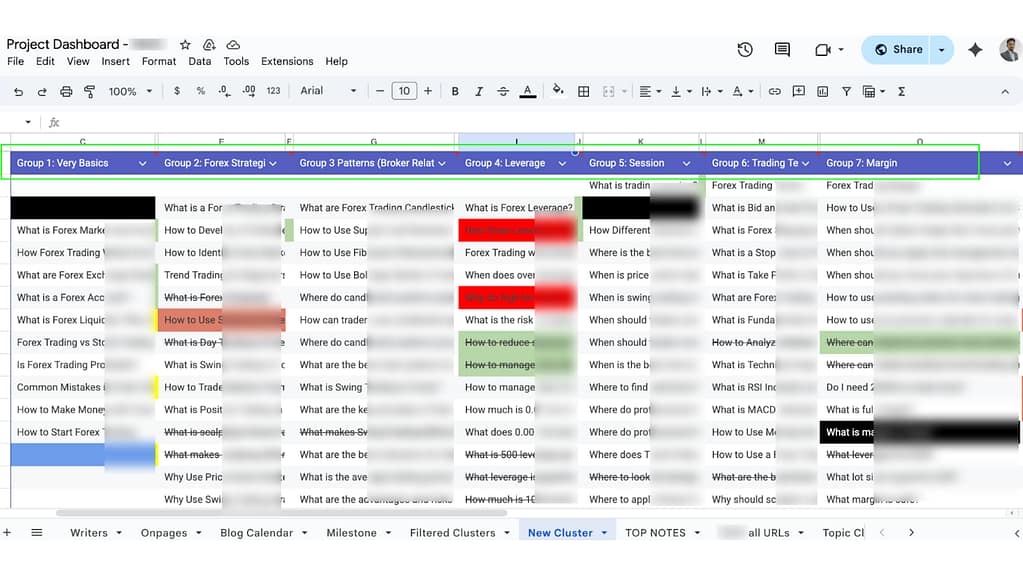This screenshot has height=576, width=1023.
Task: Open the Functions sigma icon
Action: 901,91
